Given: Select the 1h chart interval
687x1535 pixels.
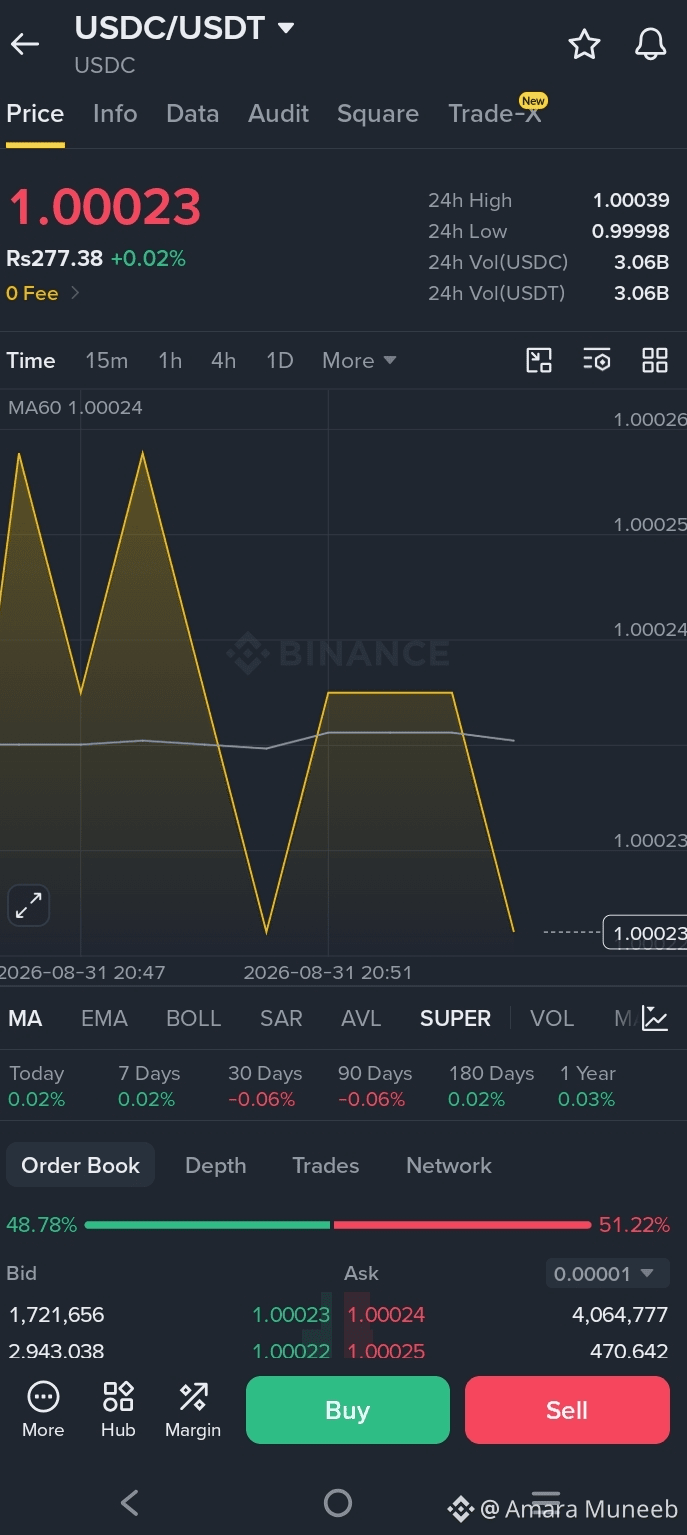Looking at the screenshot, I should click(x=170, y=361).
